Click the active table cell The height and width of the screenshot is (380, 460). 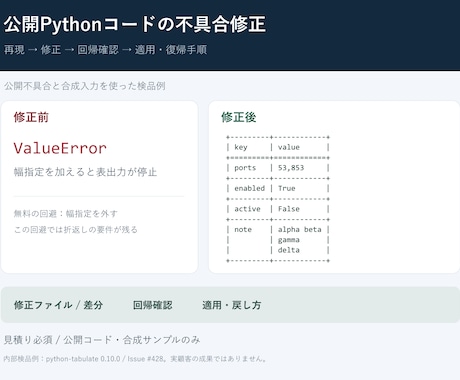pos(247,209)
